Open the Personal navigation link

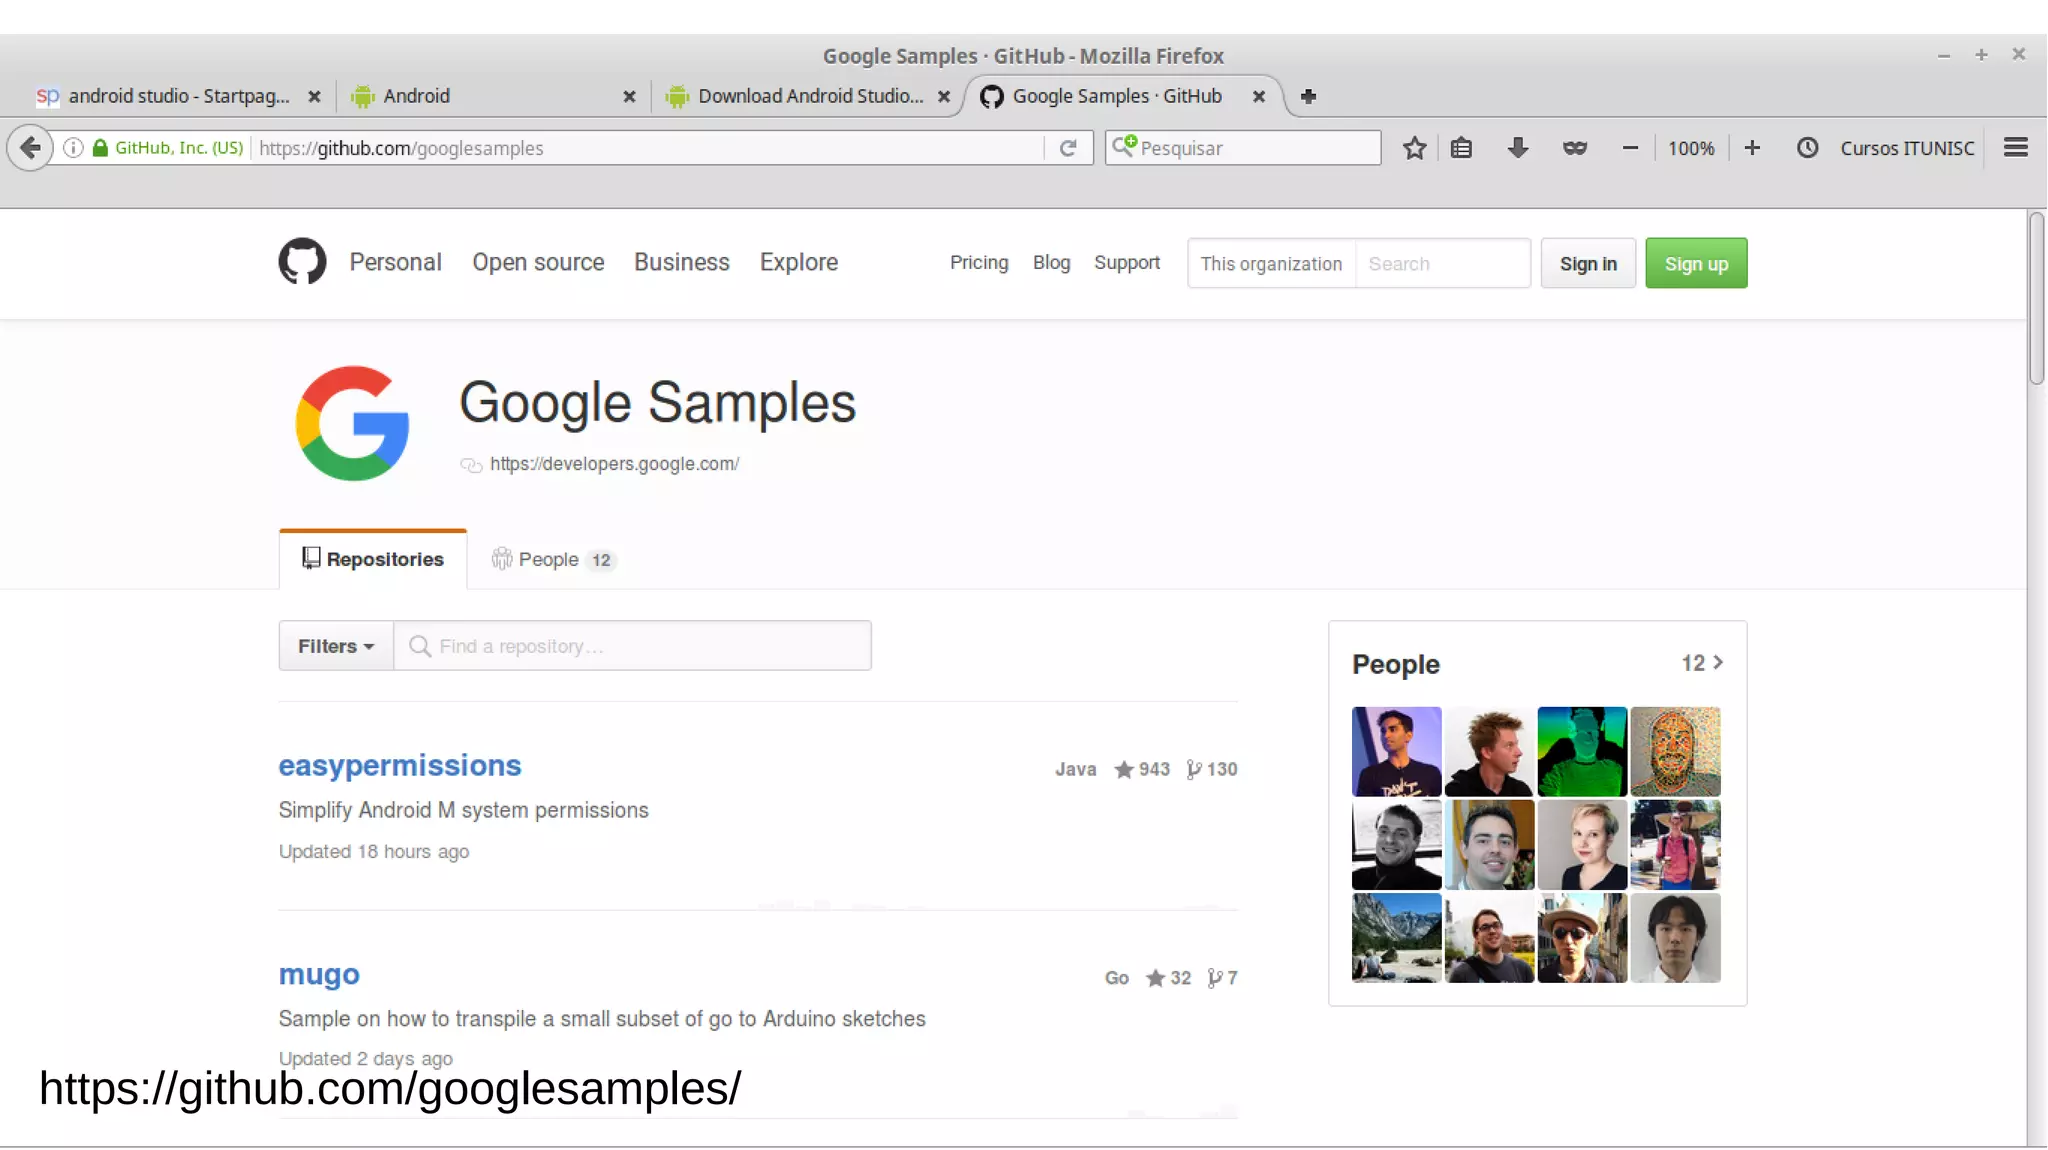coord(395,262)
